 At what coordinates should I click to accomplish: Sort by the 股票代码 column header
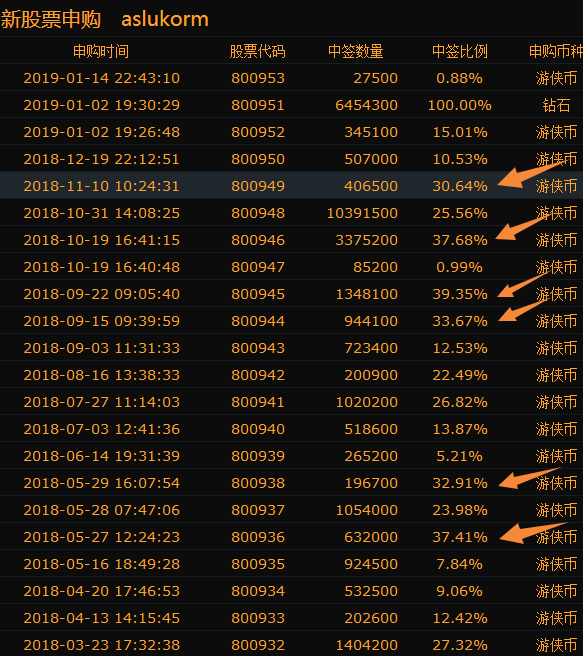click(258, 51)
